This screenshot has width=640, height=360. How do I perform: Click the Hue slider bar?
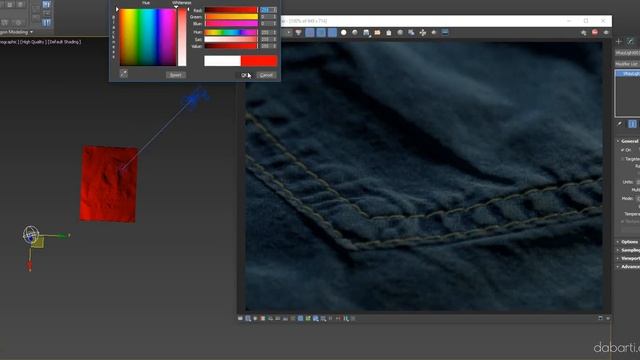(x=231, y=32)
